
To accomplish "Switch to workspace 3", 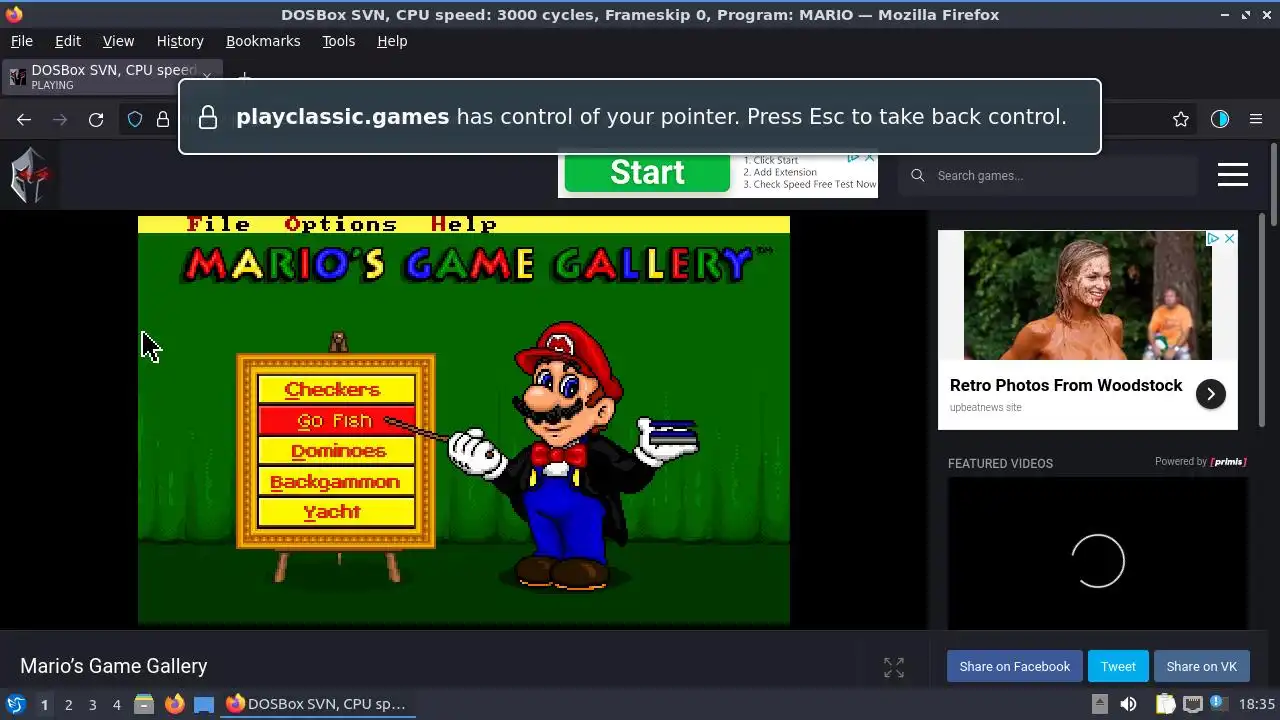I will 92,704.
